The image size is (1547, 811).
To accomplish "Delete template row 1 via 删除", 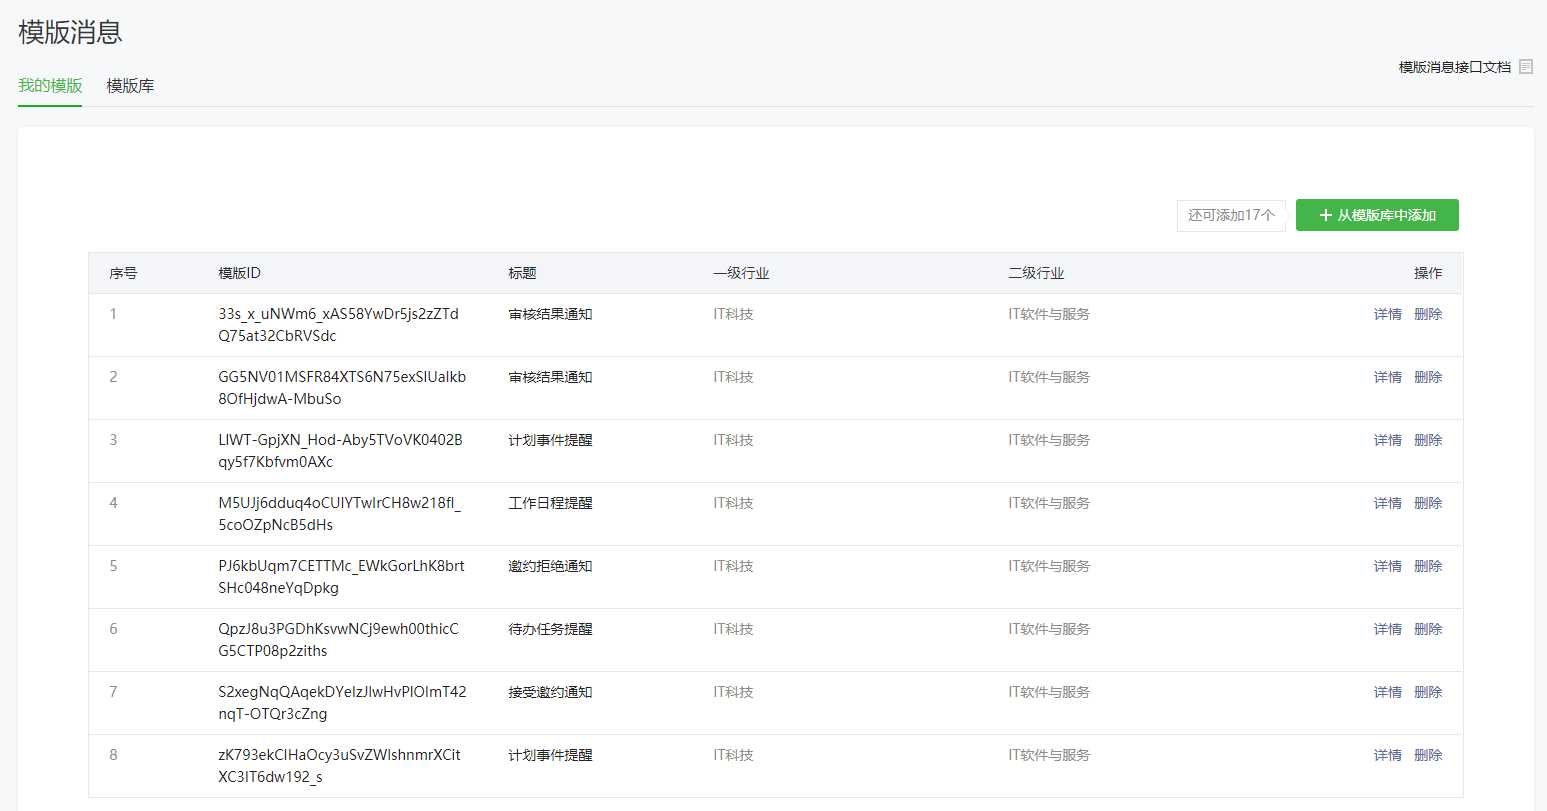I will pos(1428,314).
